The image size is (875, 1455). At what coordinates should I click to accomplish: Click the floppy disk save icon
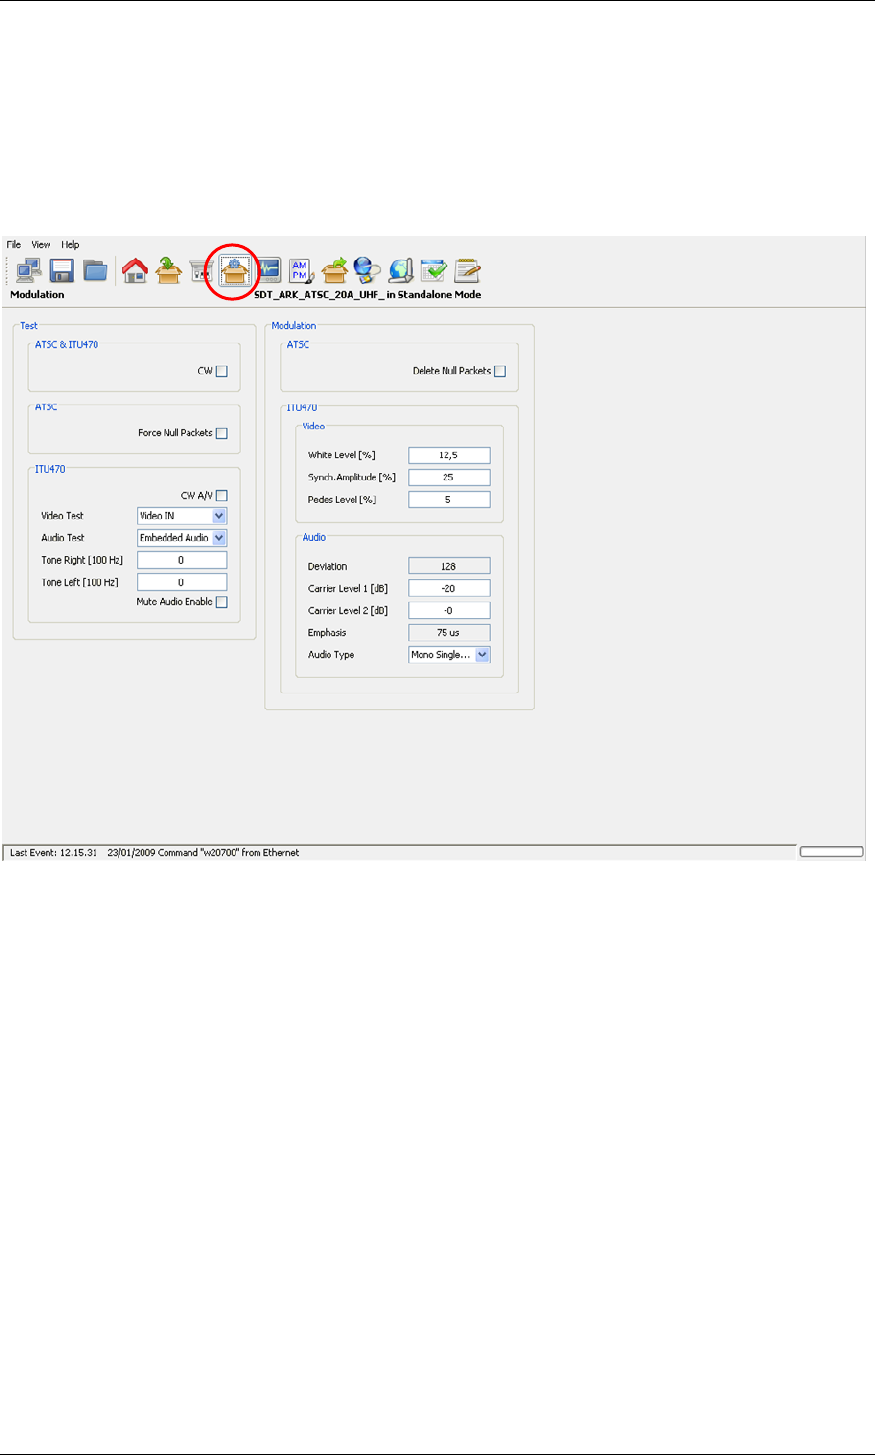[62, 270]
